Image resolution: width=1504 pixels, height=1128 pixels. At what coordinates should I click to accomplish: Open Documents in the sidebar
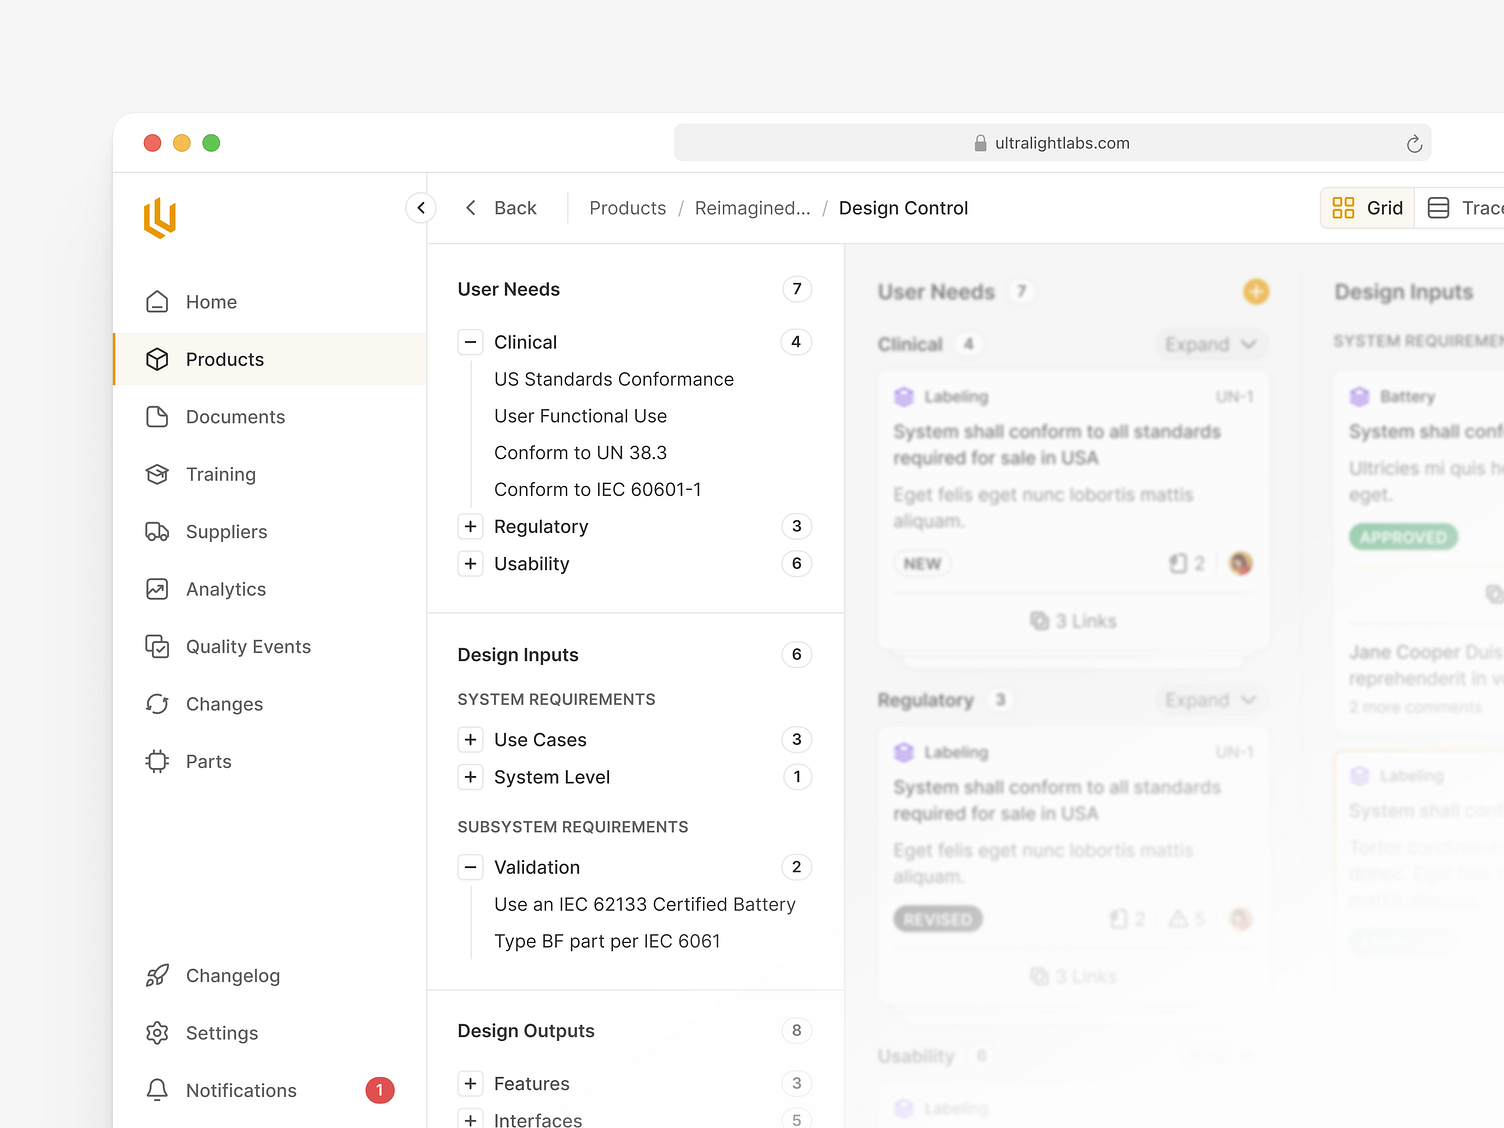pos(270,417)
